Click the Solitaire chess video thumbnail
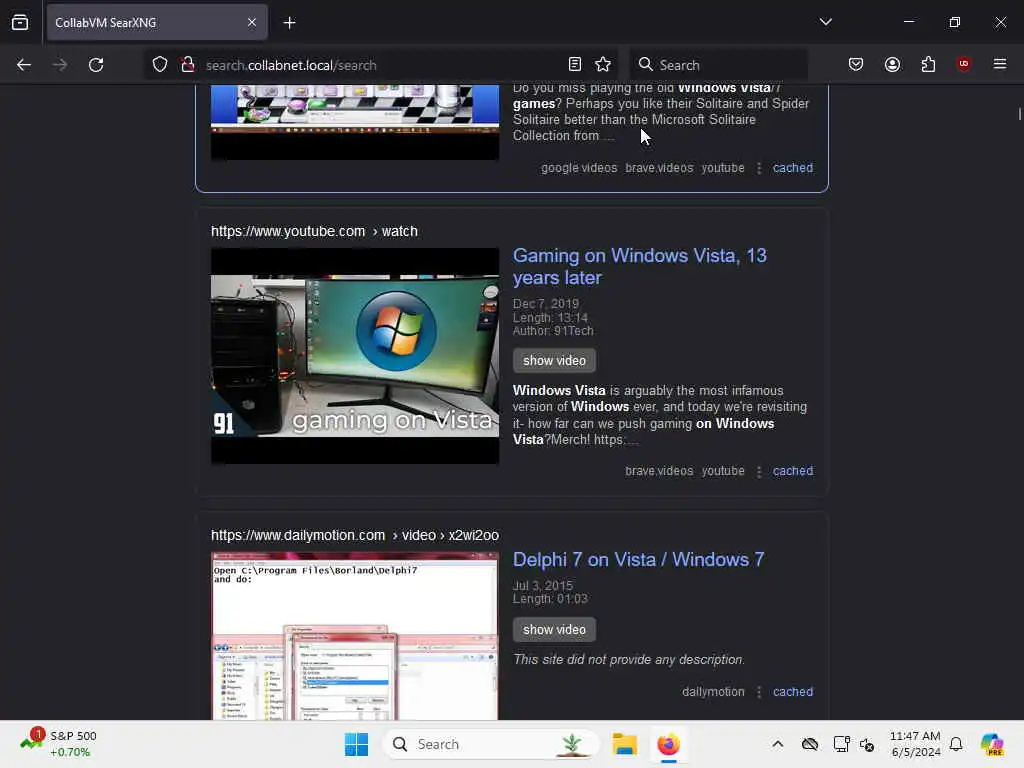This screenshot has width=1024, height=768. point(355,122)
